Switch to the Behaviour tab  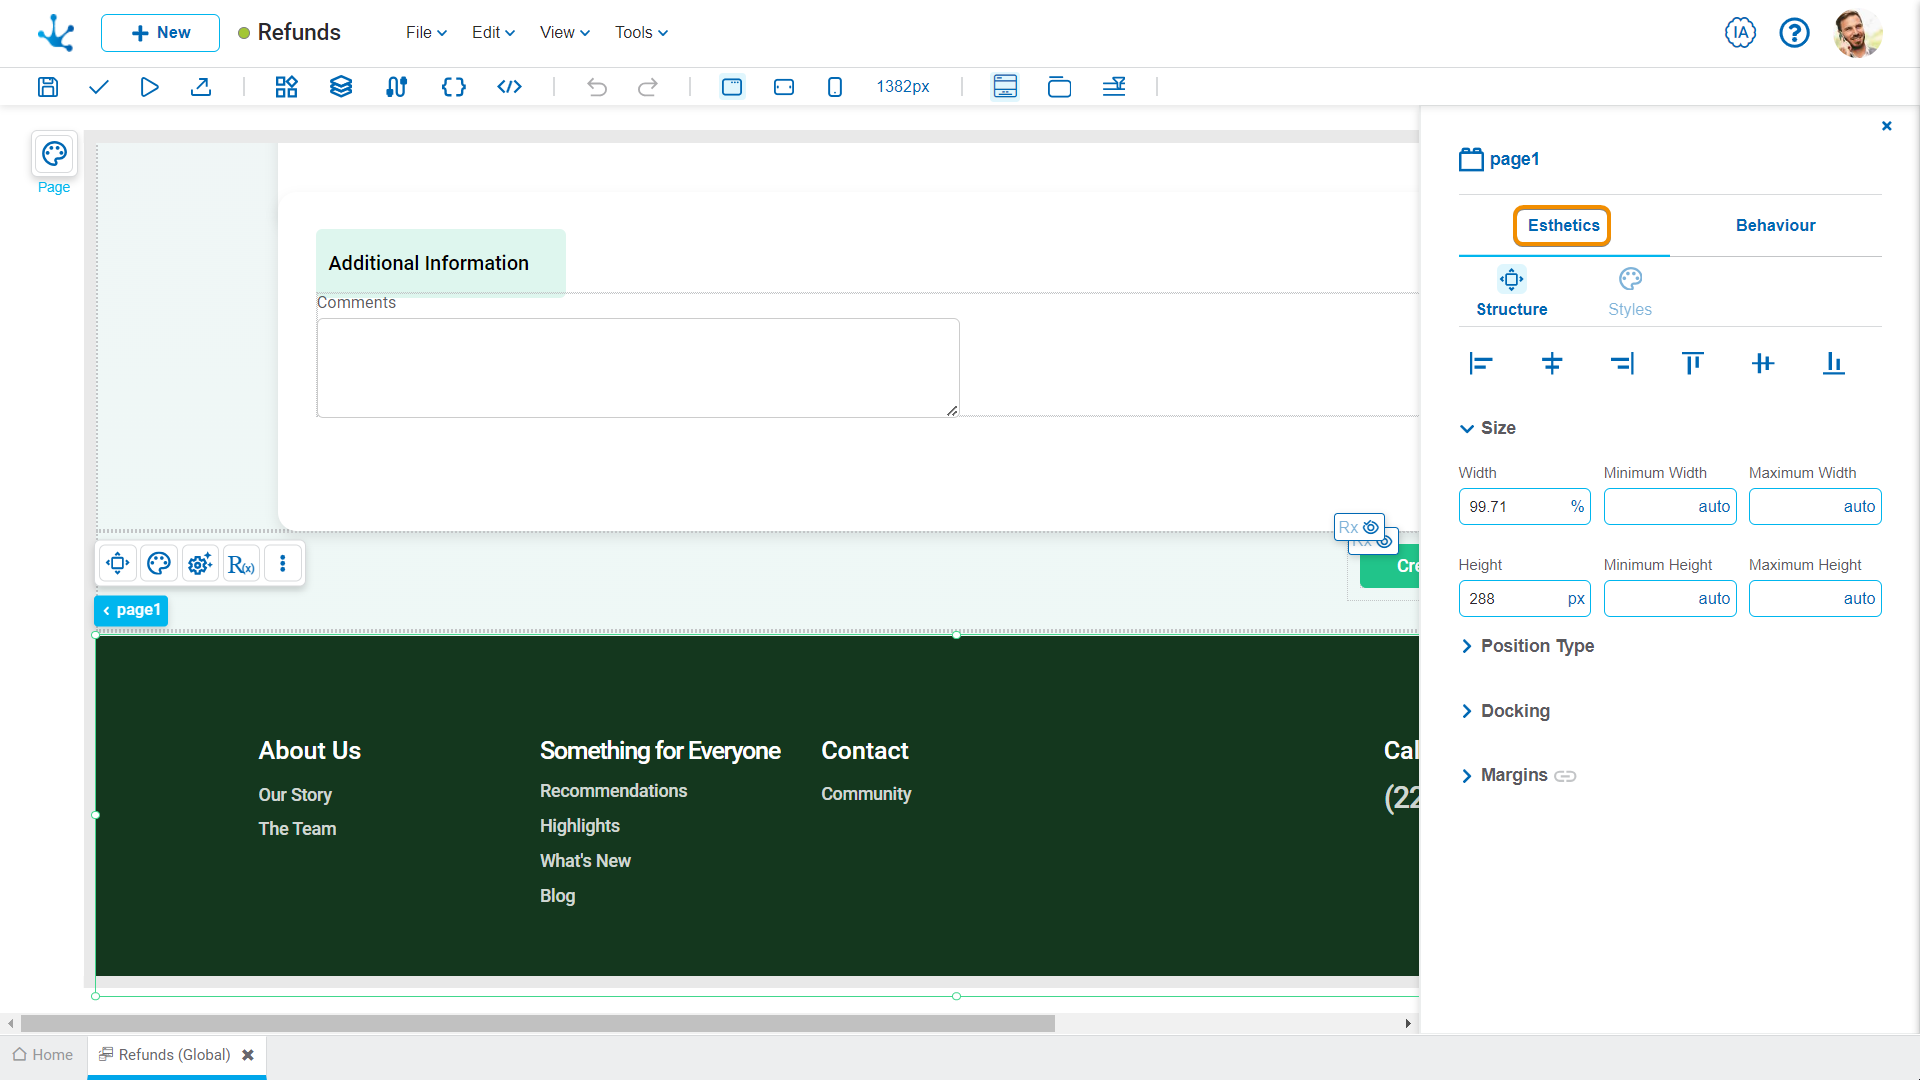pyautogui.click(x=1775, y=225)
